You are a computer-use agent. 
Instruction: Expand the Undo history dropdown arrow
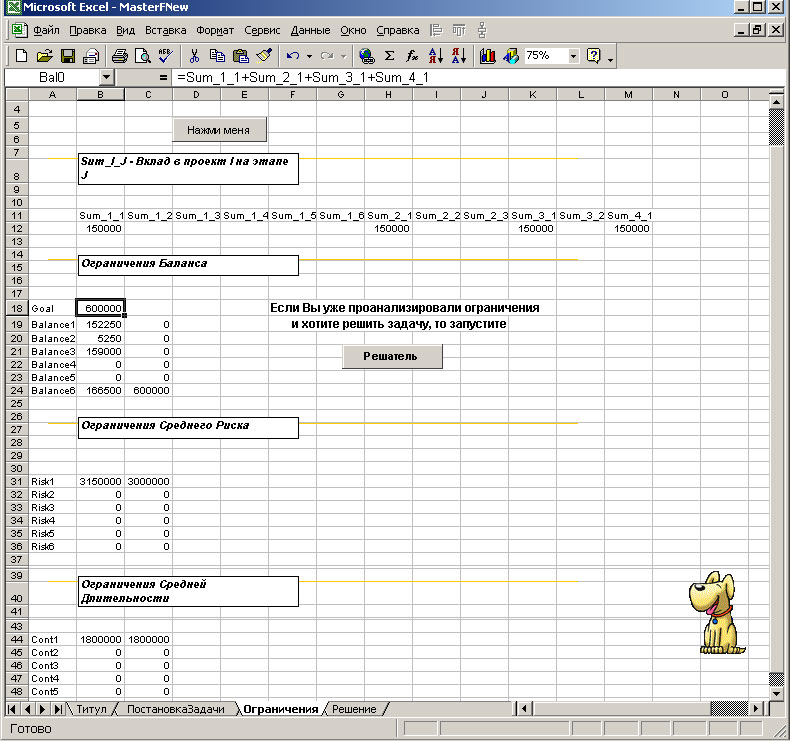(309, 56)
